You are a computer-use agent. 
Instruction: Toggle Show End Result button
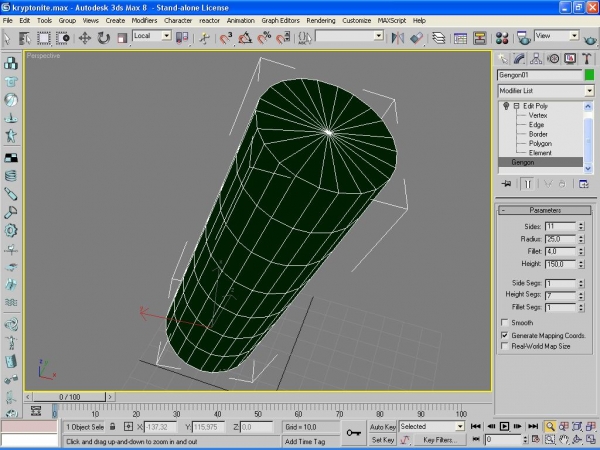coord(527,184)
